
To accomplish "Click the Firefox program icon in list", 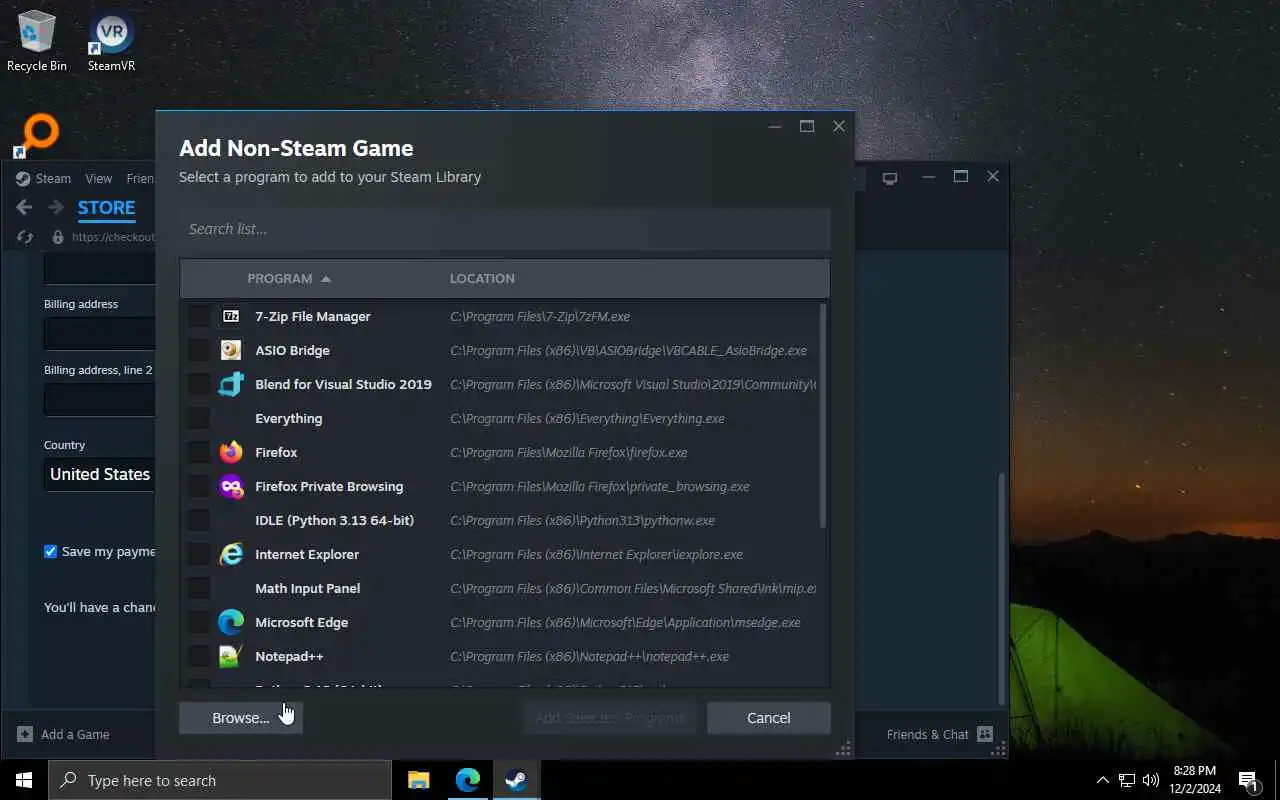I will pyautogui.click(x=231, y=452).
